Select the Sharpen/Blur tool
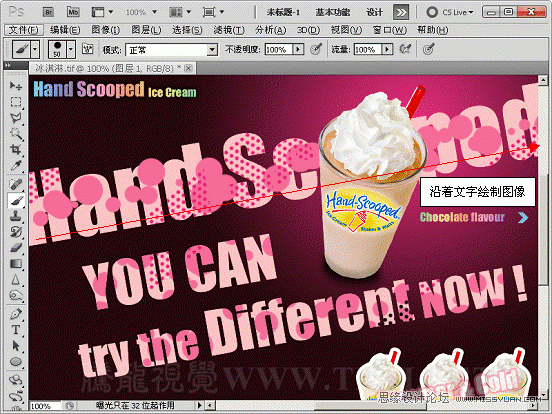Screen dimensions: 552x414 tap(15, 280)
